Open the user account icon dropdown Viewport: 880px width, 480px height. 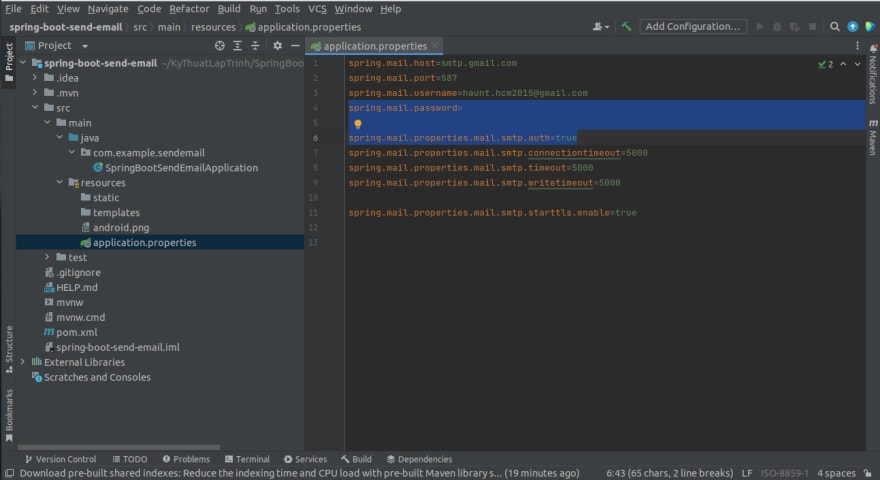pyautogui.click(x=601, y=26)
